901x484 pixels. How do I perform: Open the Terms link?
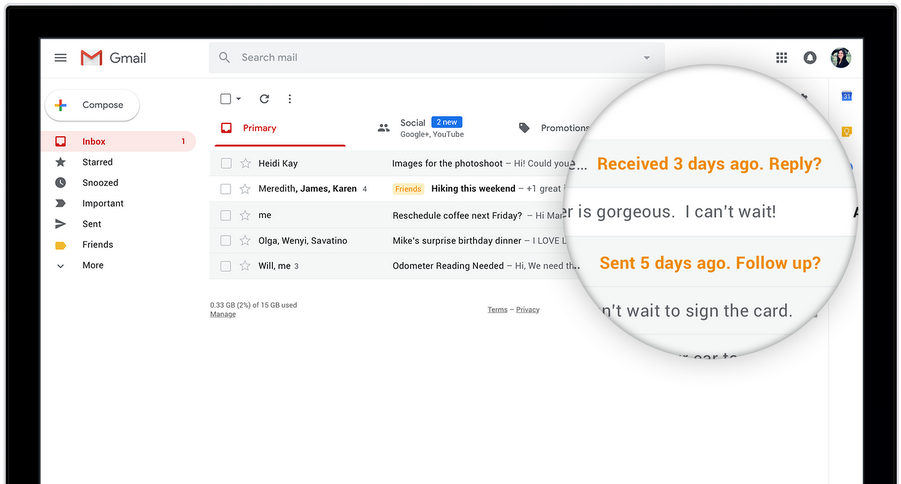498,309
